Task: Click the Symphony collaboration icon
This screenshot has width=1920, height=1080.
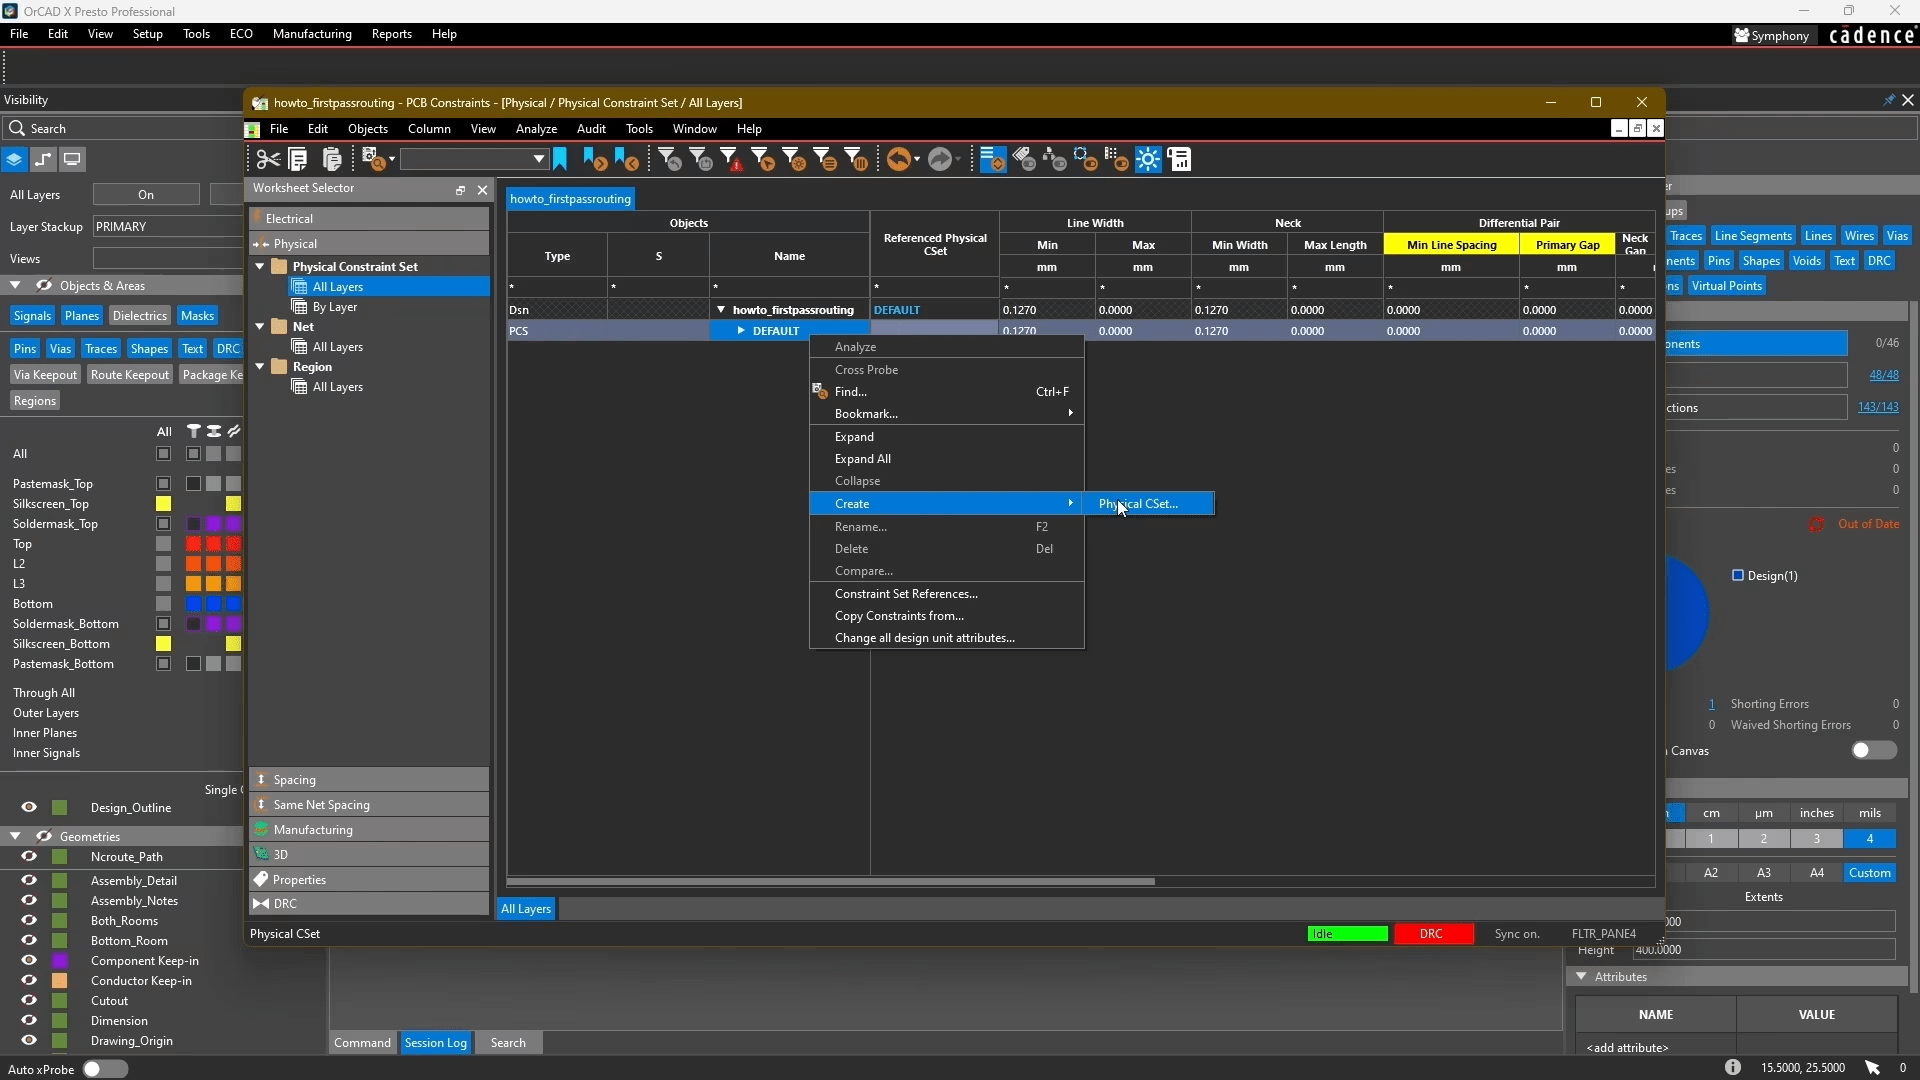Action: point(1742,35)
